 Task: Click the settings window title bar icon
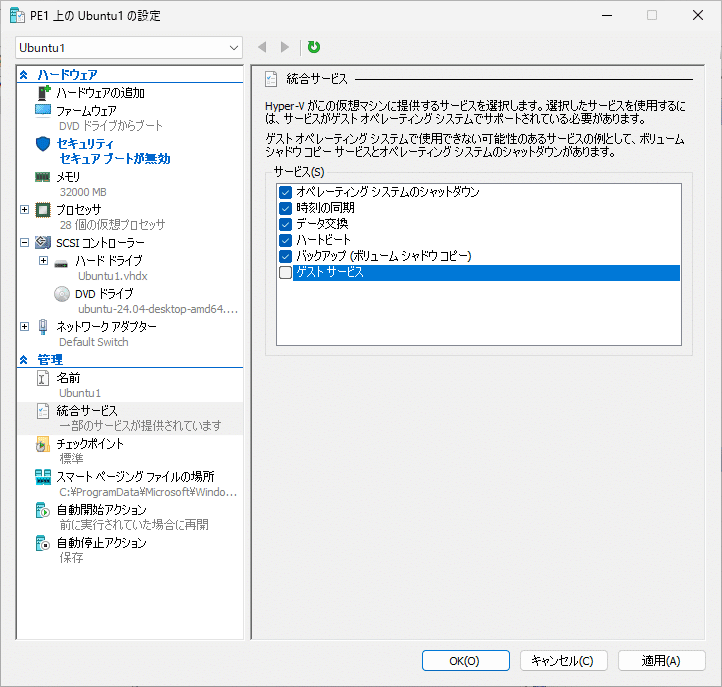(x=17, y=15)
